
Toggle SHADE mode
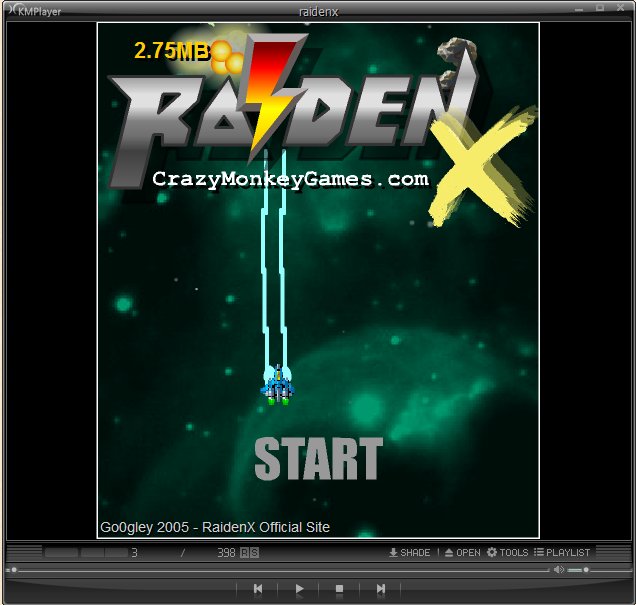click(410, 552)
